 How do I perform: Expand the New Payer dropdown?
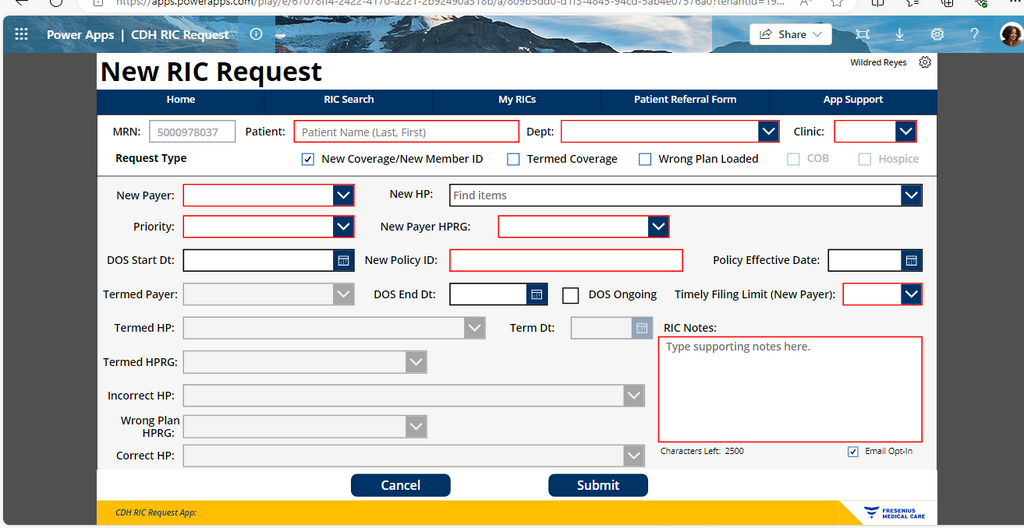[344, 195]
